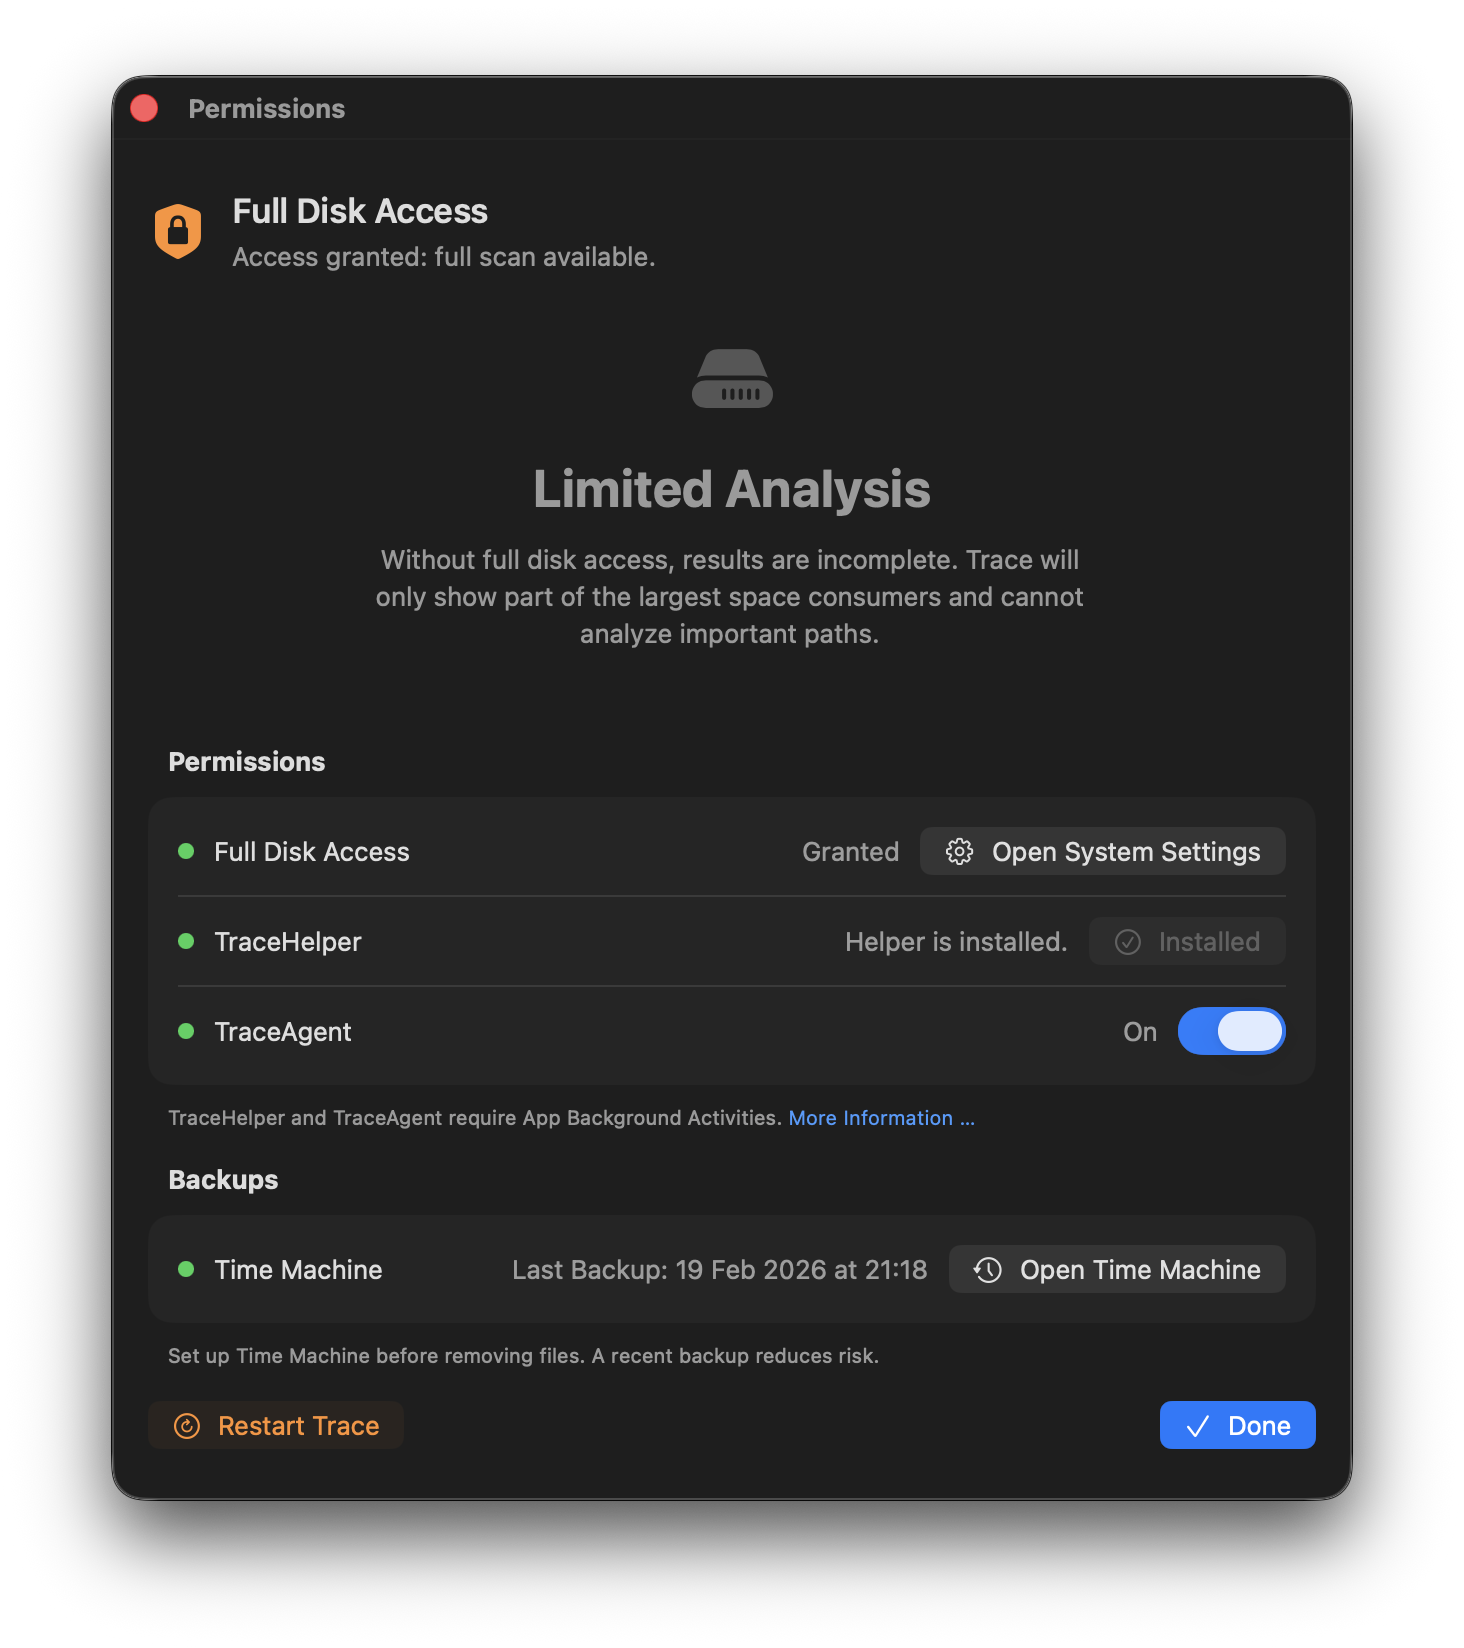
Task: Click the green status dot beside Full Disk Access
Action: 186,852
